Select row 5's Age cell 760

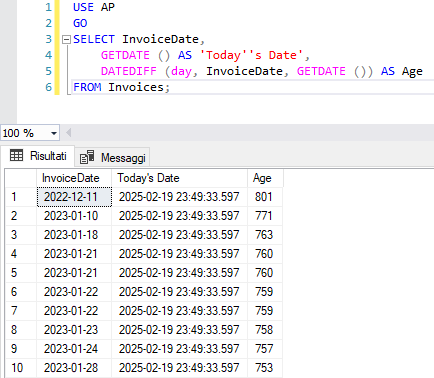265,273
